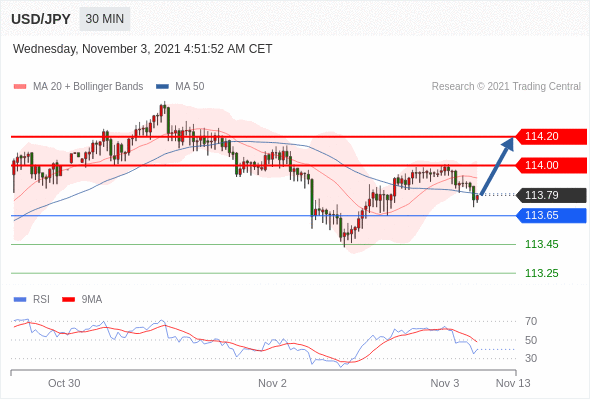Click the blue MA 50 legend swatch
The width and height of the screenshot is (590, 400).
pyautogui.click(x=162, y=87)
